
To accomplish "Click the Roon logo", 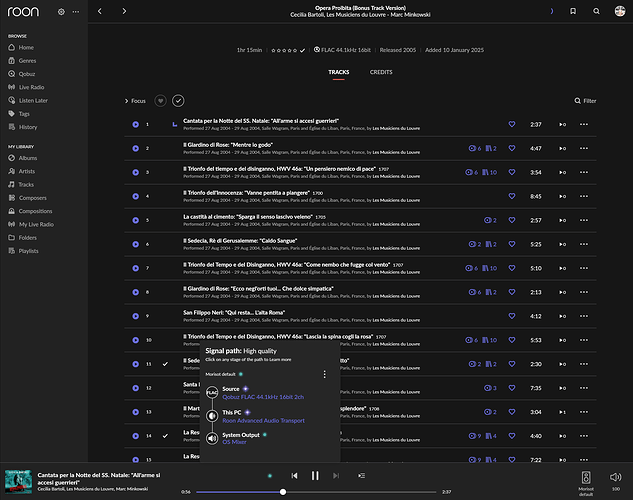I will [x=23, y=11].
